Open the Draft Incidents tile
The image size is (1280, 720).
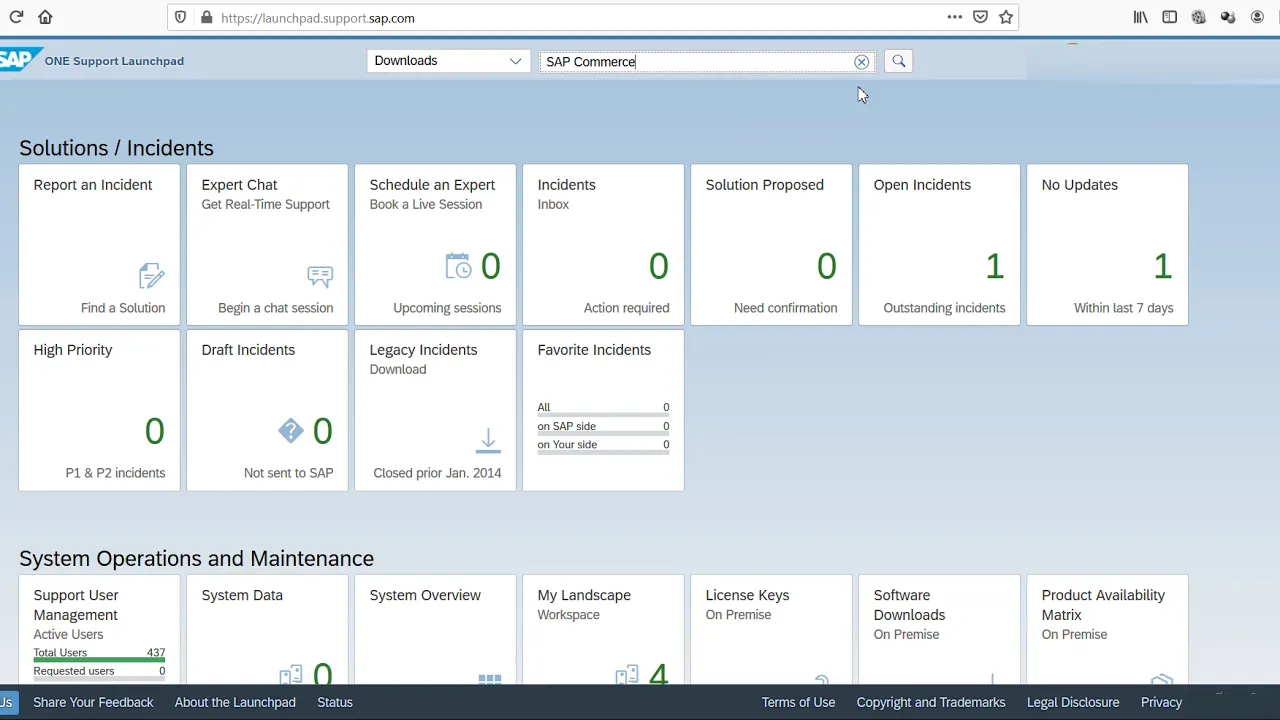click(x=267, y=410)
